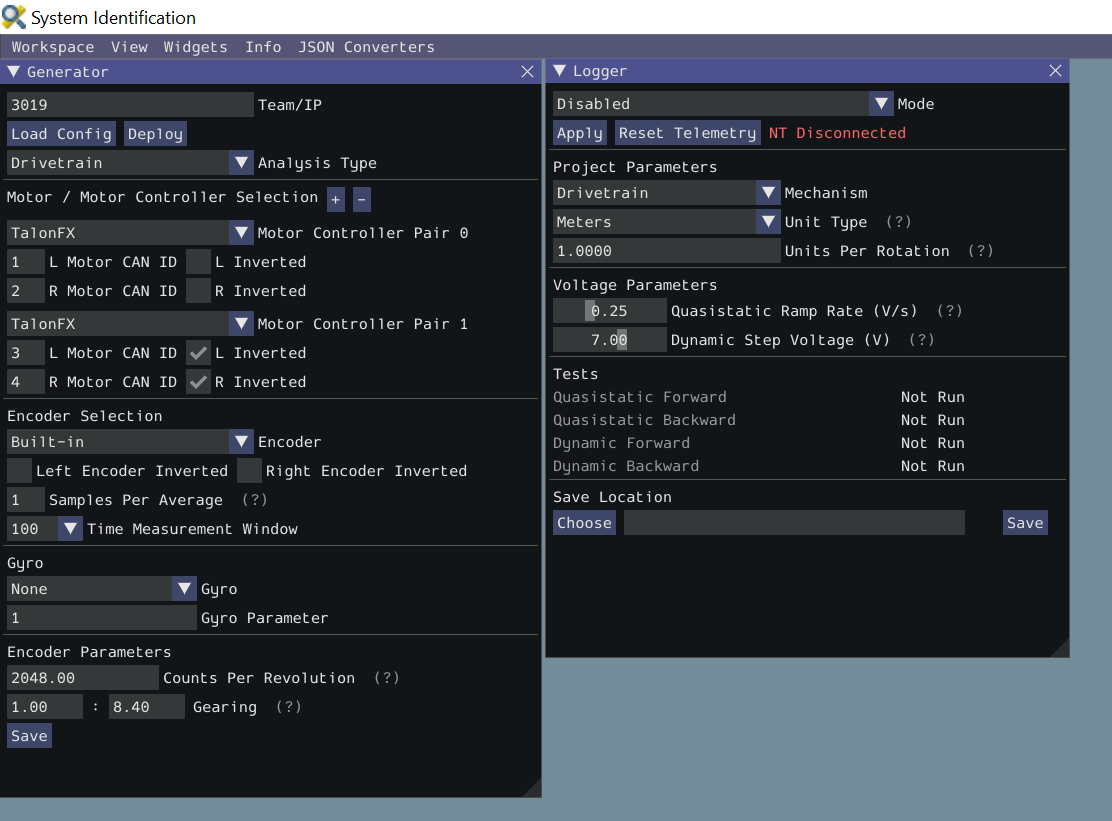Open the JSON Converters menu

(366, 47)
